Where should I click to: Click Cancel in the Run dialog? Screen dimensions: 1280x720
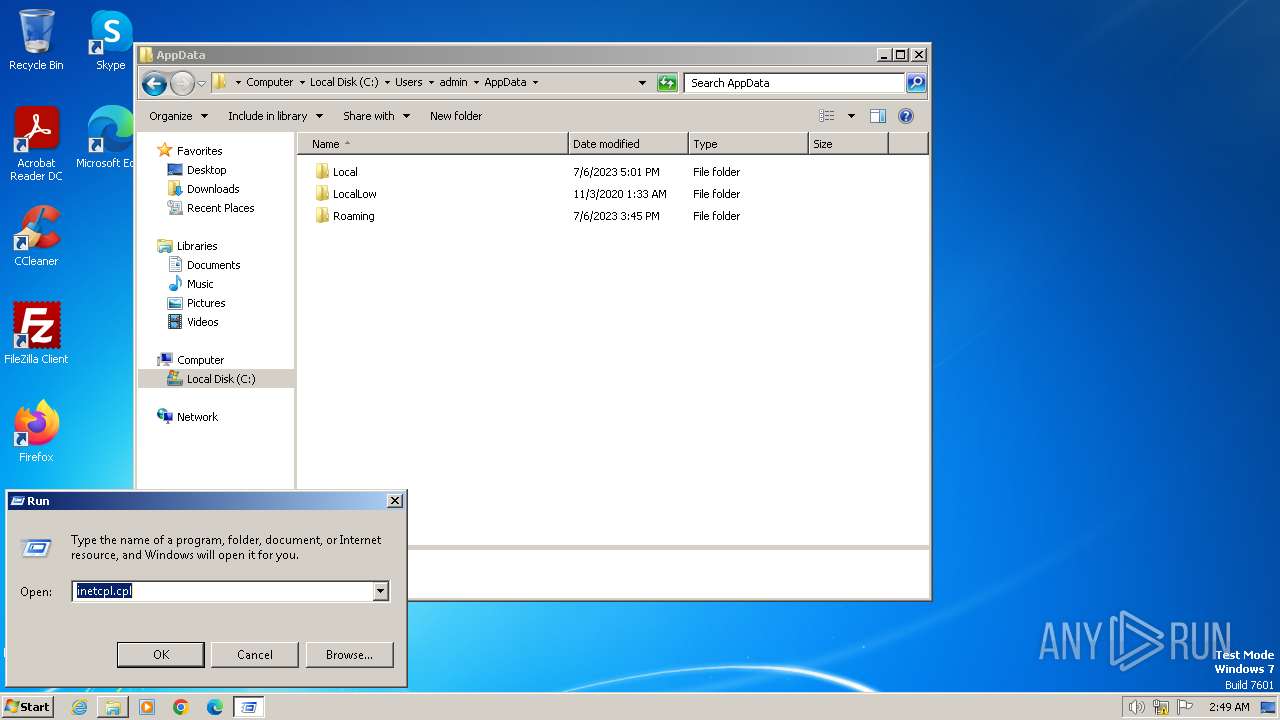coord(255,655)
